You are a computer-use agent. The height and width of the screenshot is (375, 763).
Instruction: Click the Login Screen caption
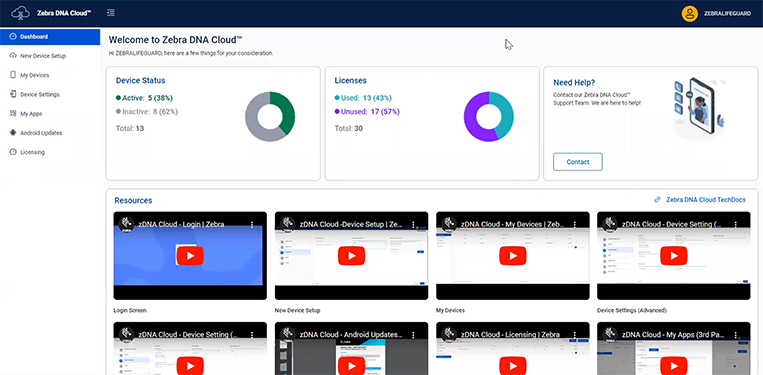(130, 310)
